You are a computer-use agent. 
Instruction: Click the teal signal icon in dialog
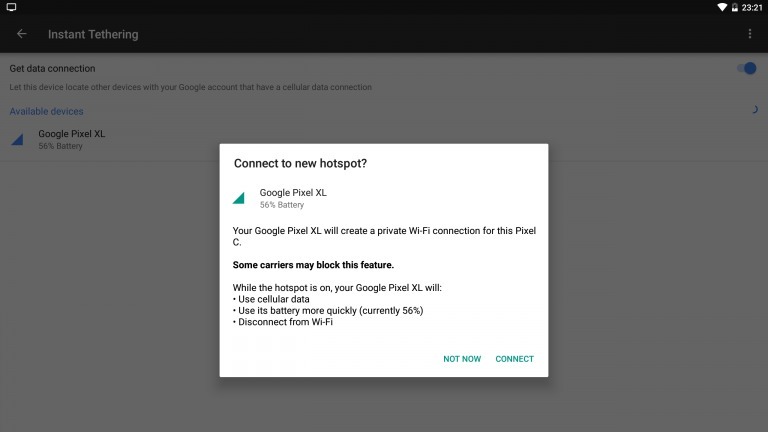[239, 197]
